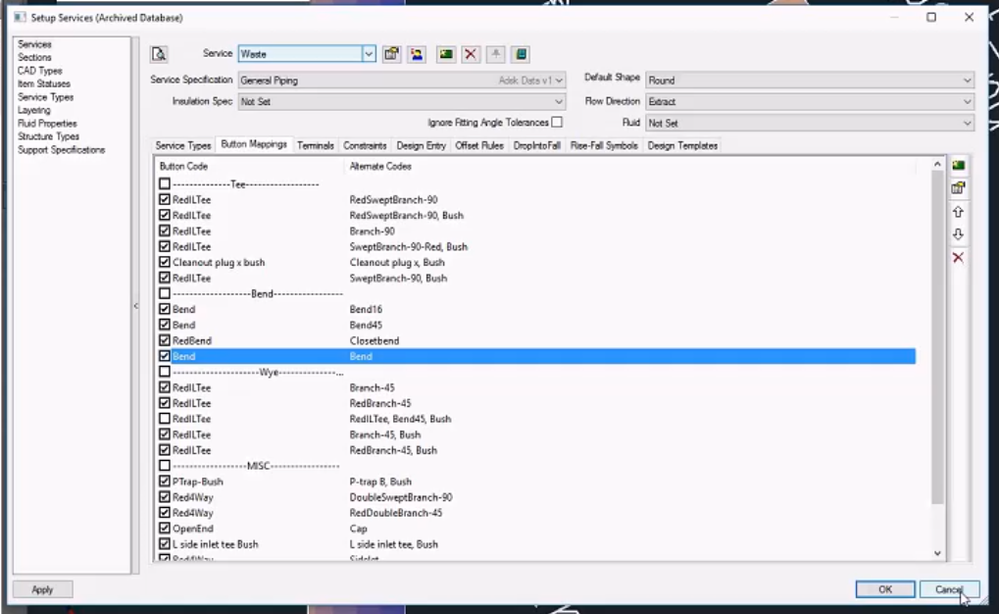The width and height of the screenshot is (999, 614).
Task: Click the greyed pin icon in service toolbar
Action: (x=496, y=54)
